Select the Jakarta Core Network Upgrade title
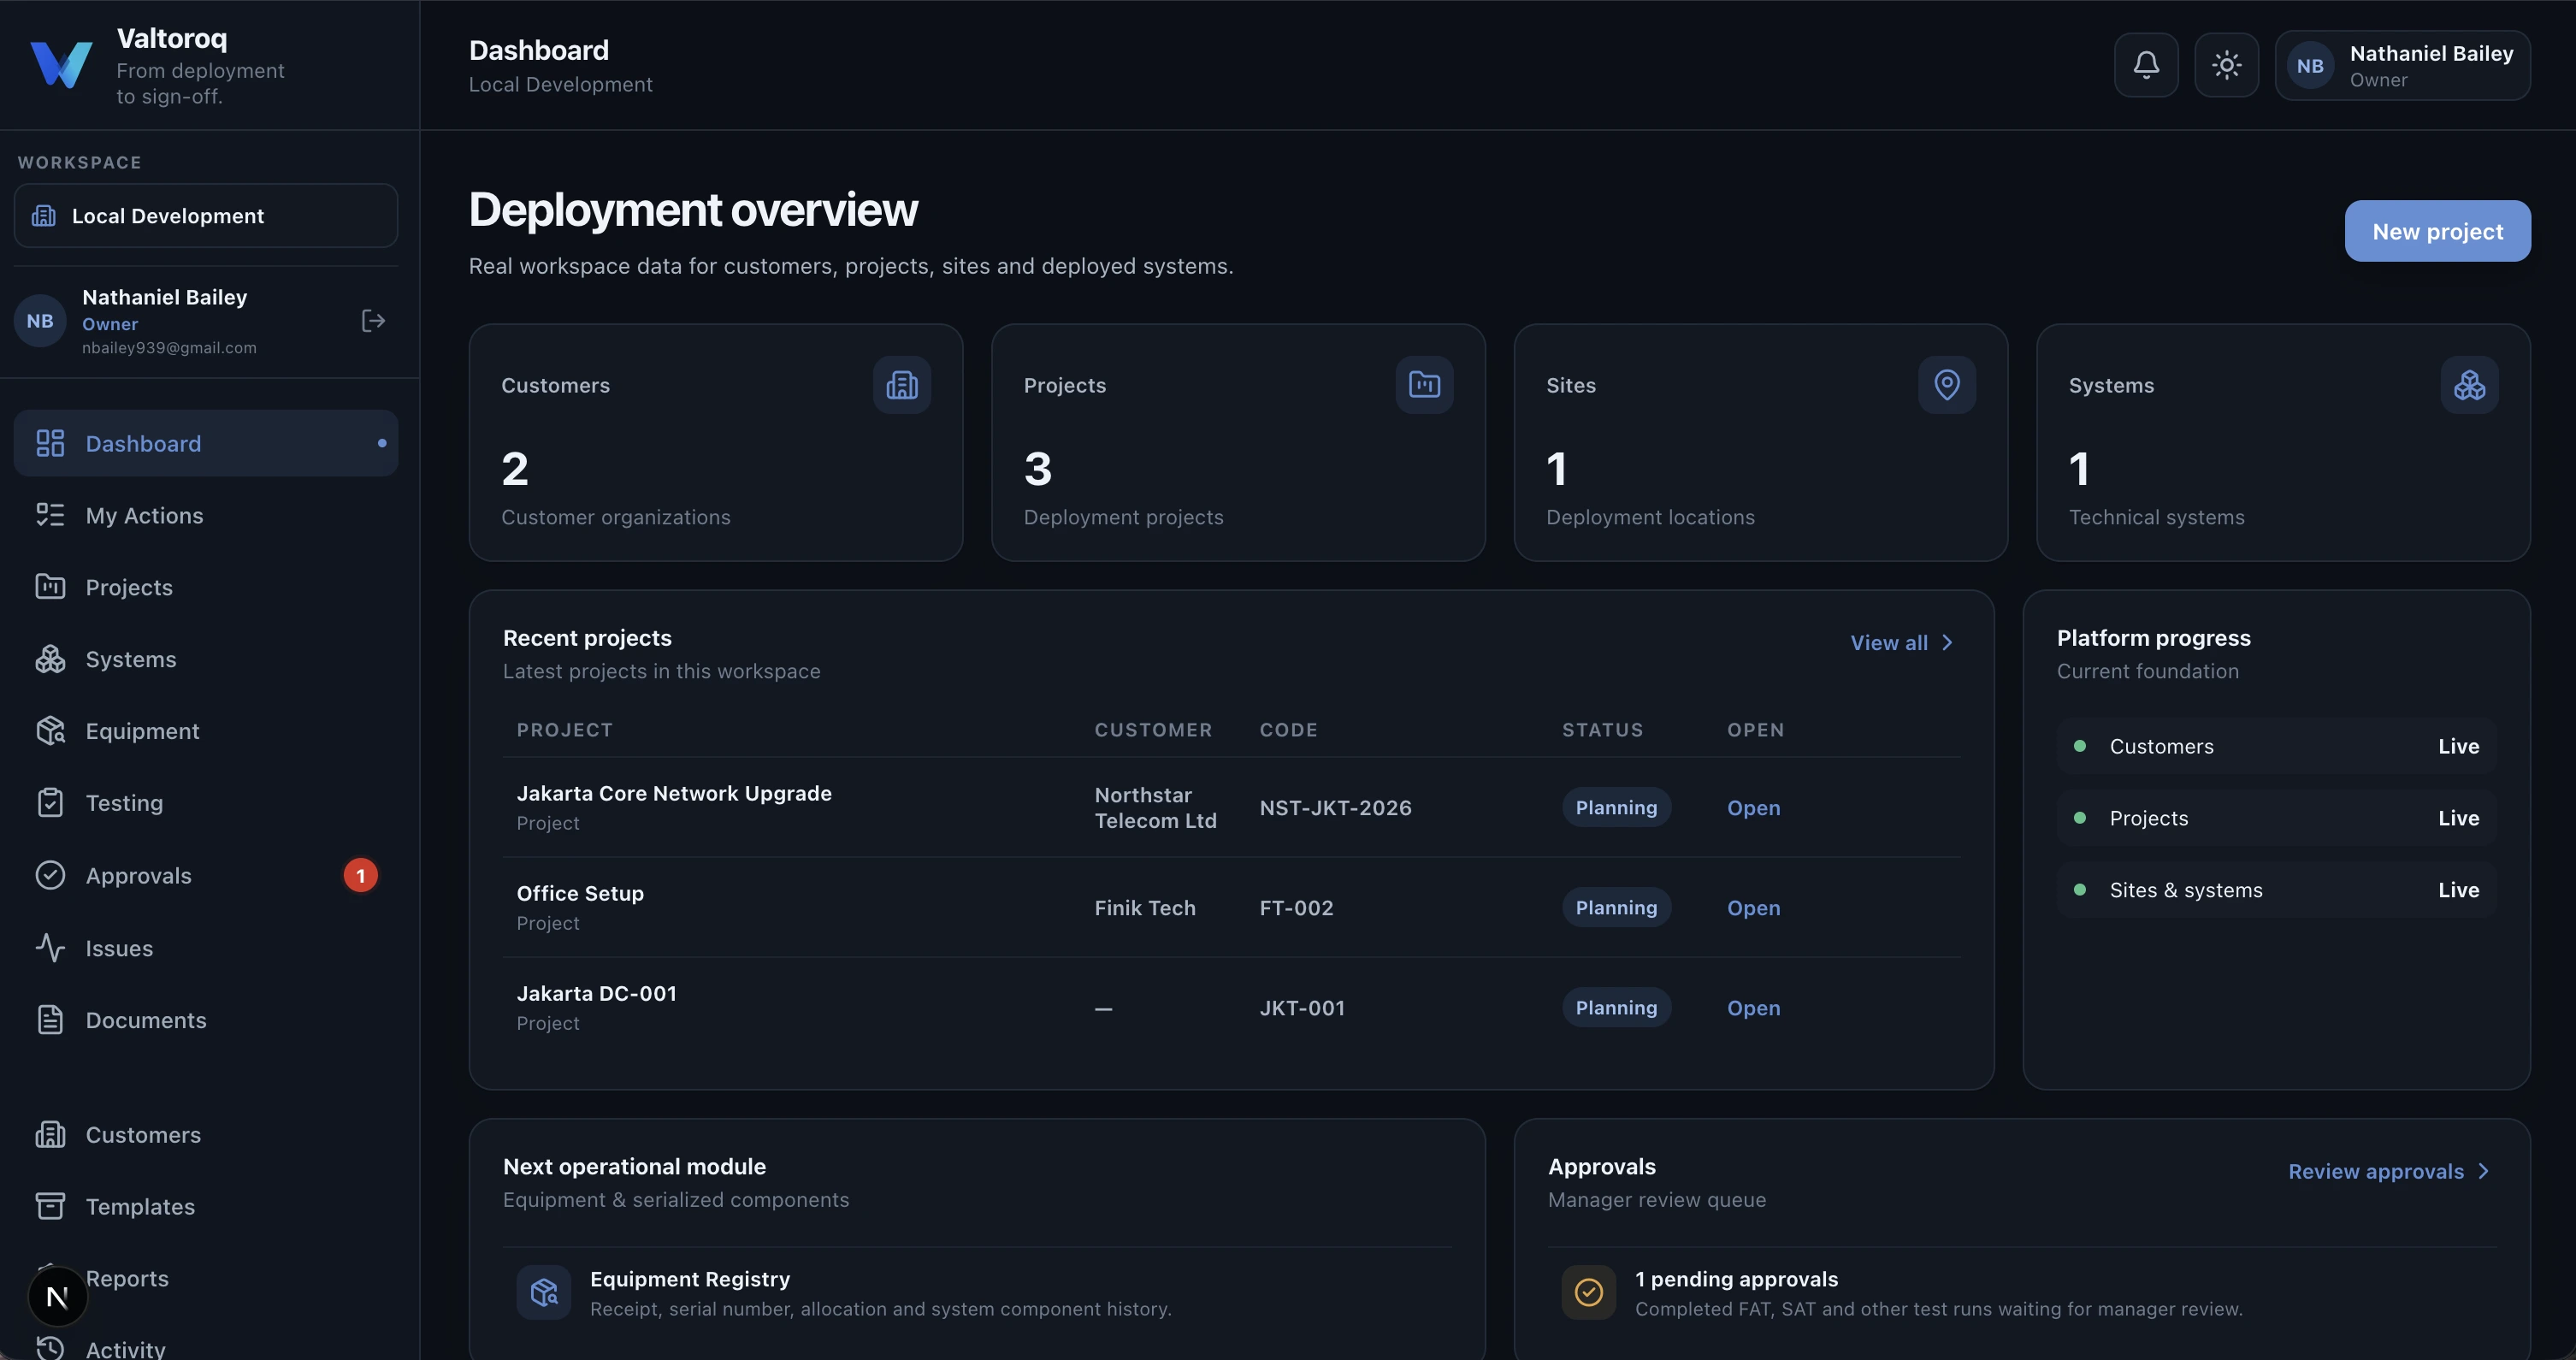This screenshot has width=2576, height=1360. coord(674,793)
